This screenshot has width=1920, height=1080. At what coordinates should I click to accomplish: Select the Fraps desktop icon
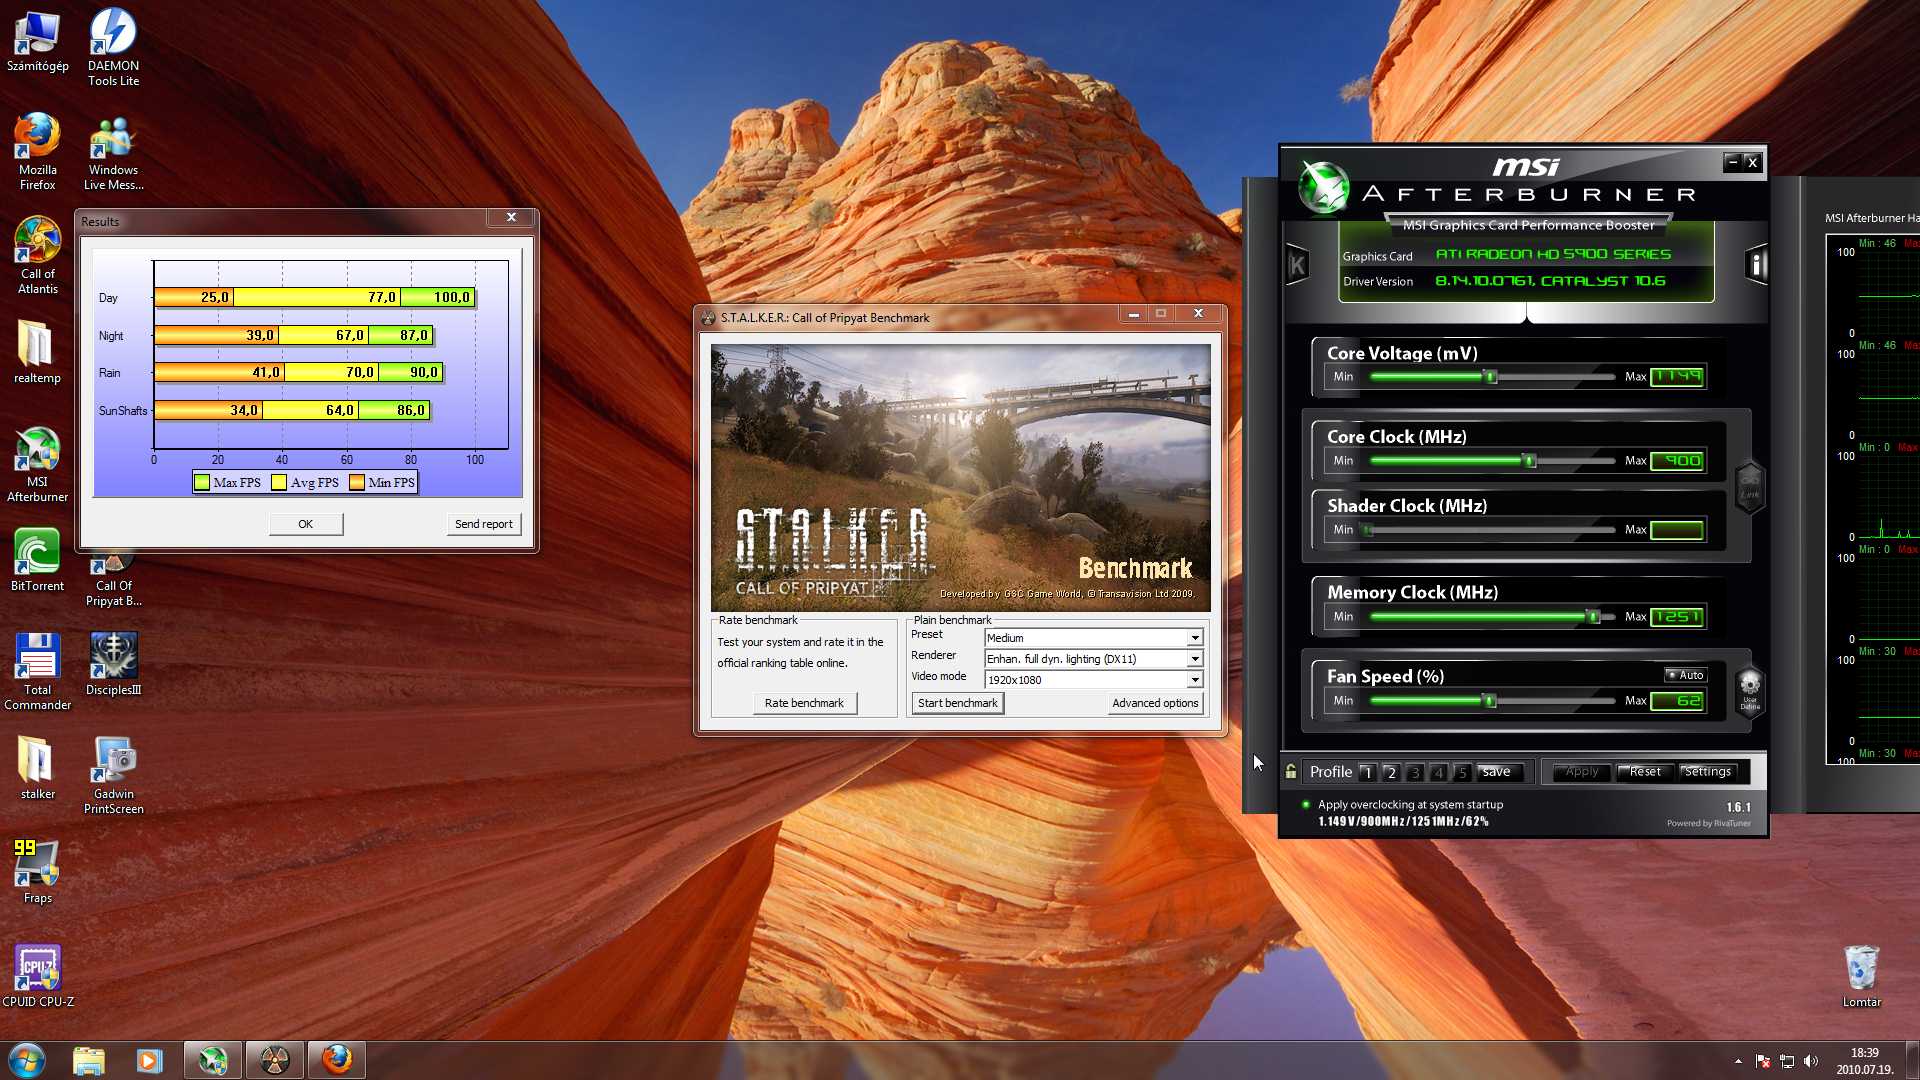[38, 872]
